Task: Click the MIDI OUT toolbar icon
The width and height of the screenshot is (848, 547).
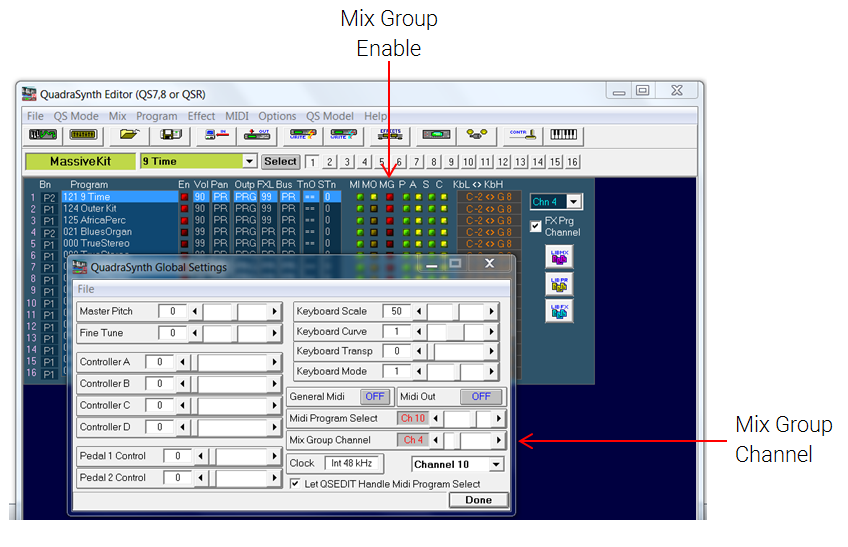Action: [257, 133]
